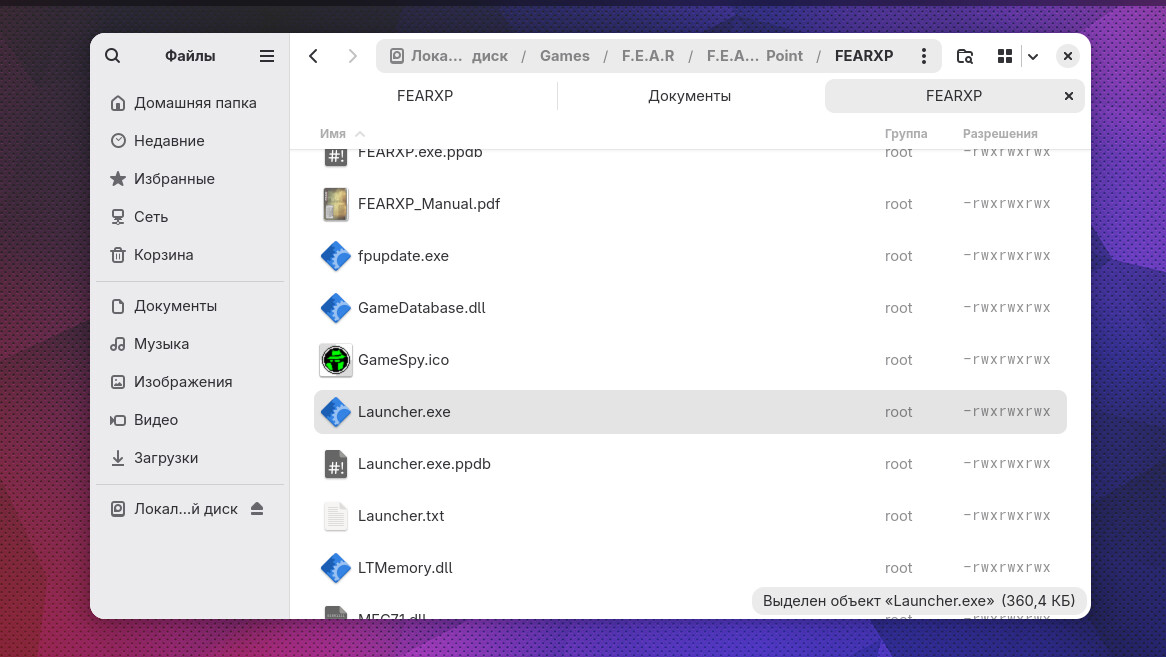
Task: Click the search icon in the sidebar header
Action: (x=113, y=56)
